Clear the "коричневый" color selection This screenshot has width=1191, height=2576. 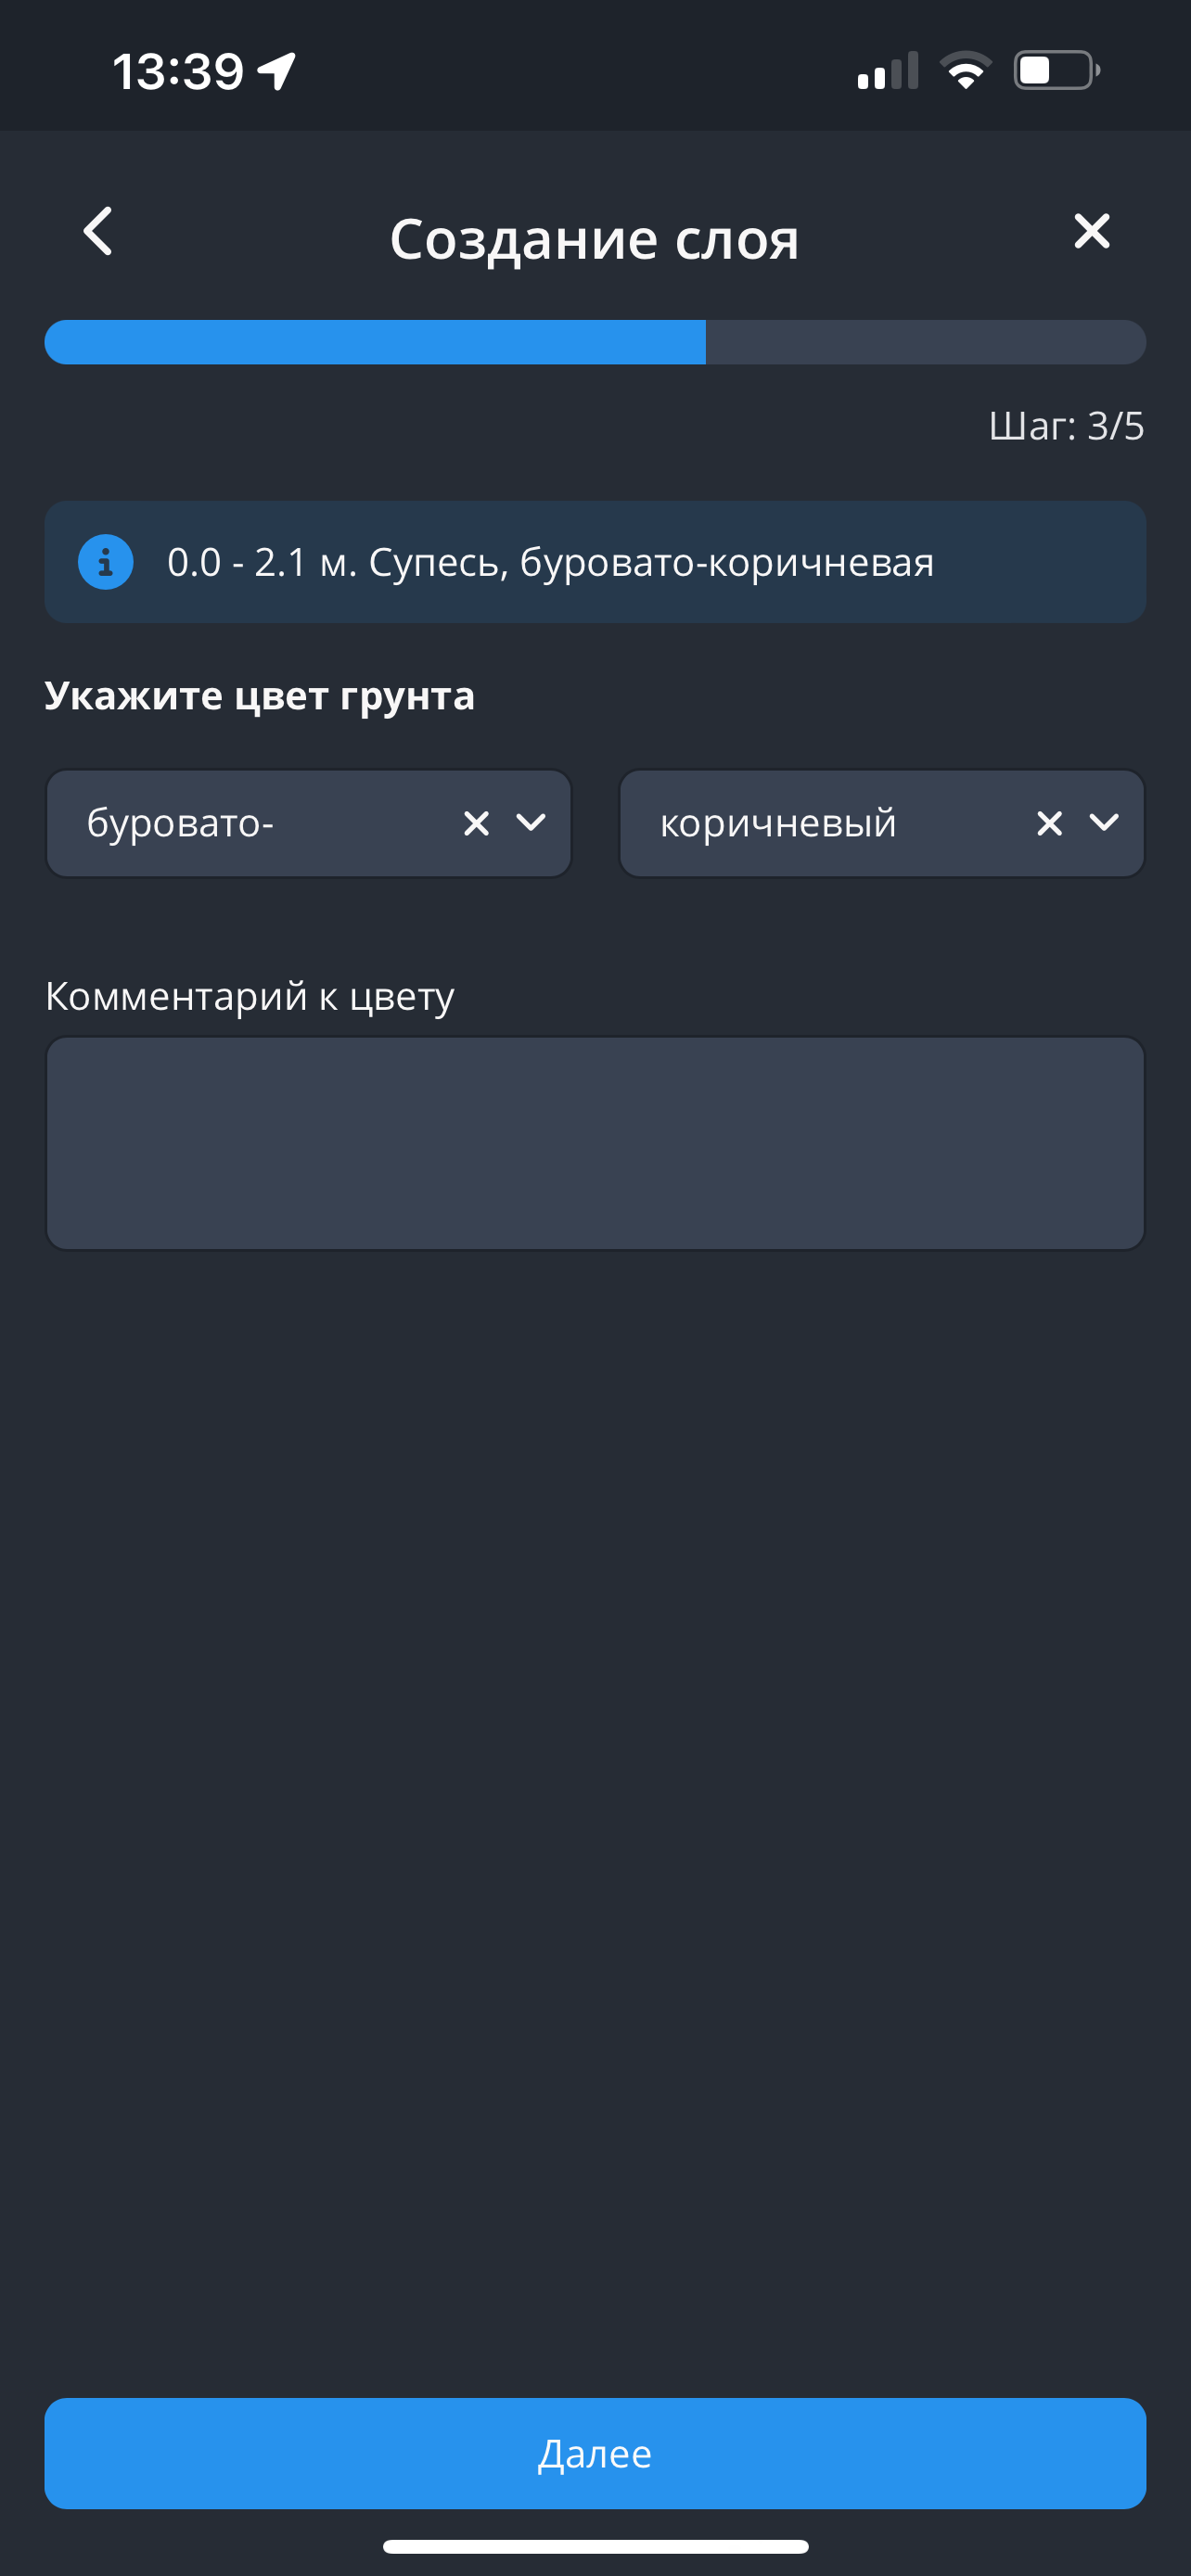pos(1049,823)
